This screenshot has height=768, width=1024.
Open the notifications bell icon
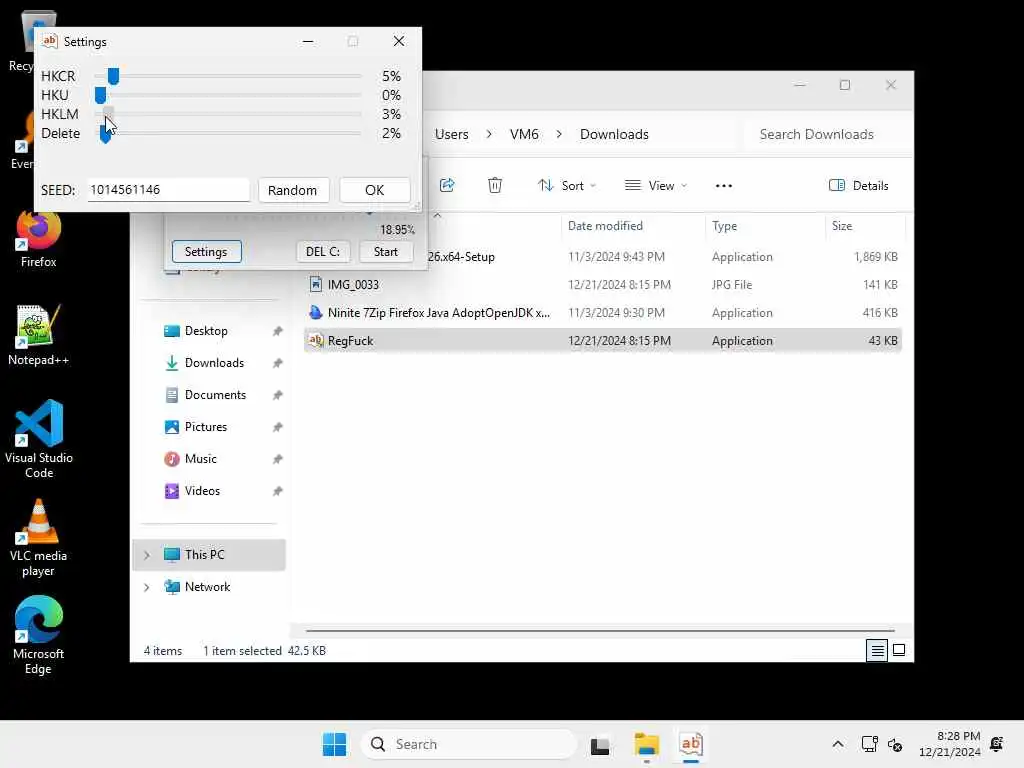tap(997, 744)
